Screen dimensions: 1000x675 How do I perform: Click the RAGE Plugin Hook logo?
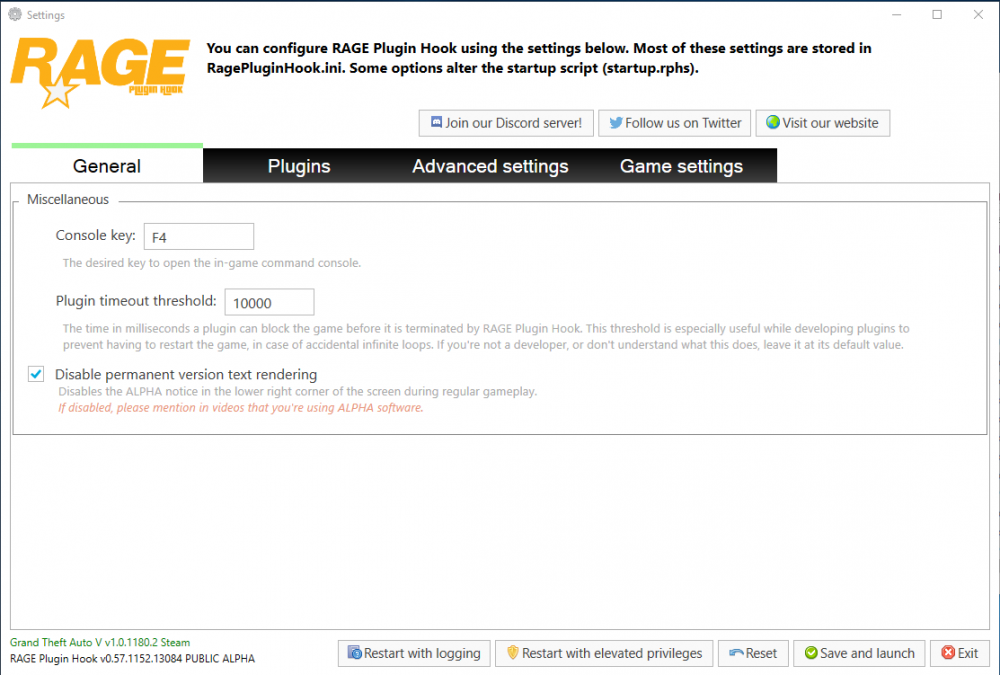point(100,73)
